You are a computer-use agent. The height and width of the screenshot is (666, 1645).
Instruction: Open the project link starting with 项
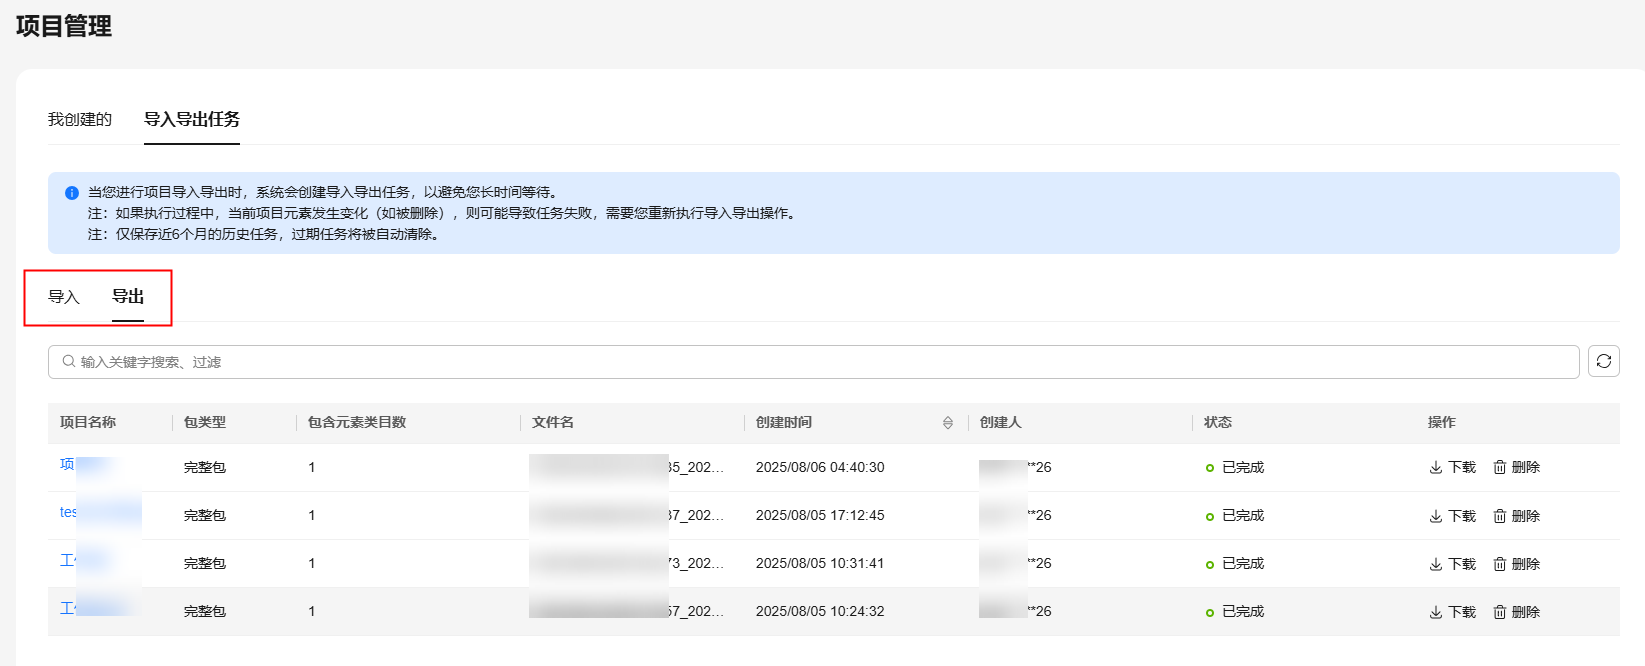click(x=87, y=465)
